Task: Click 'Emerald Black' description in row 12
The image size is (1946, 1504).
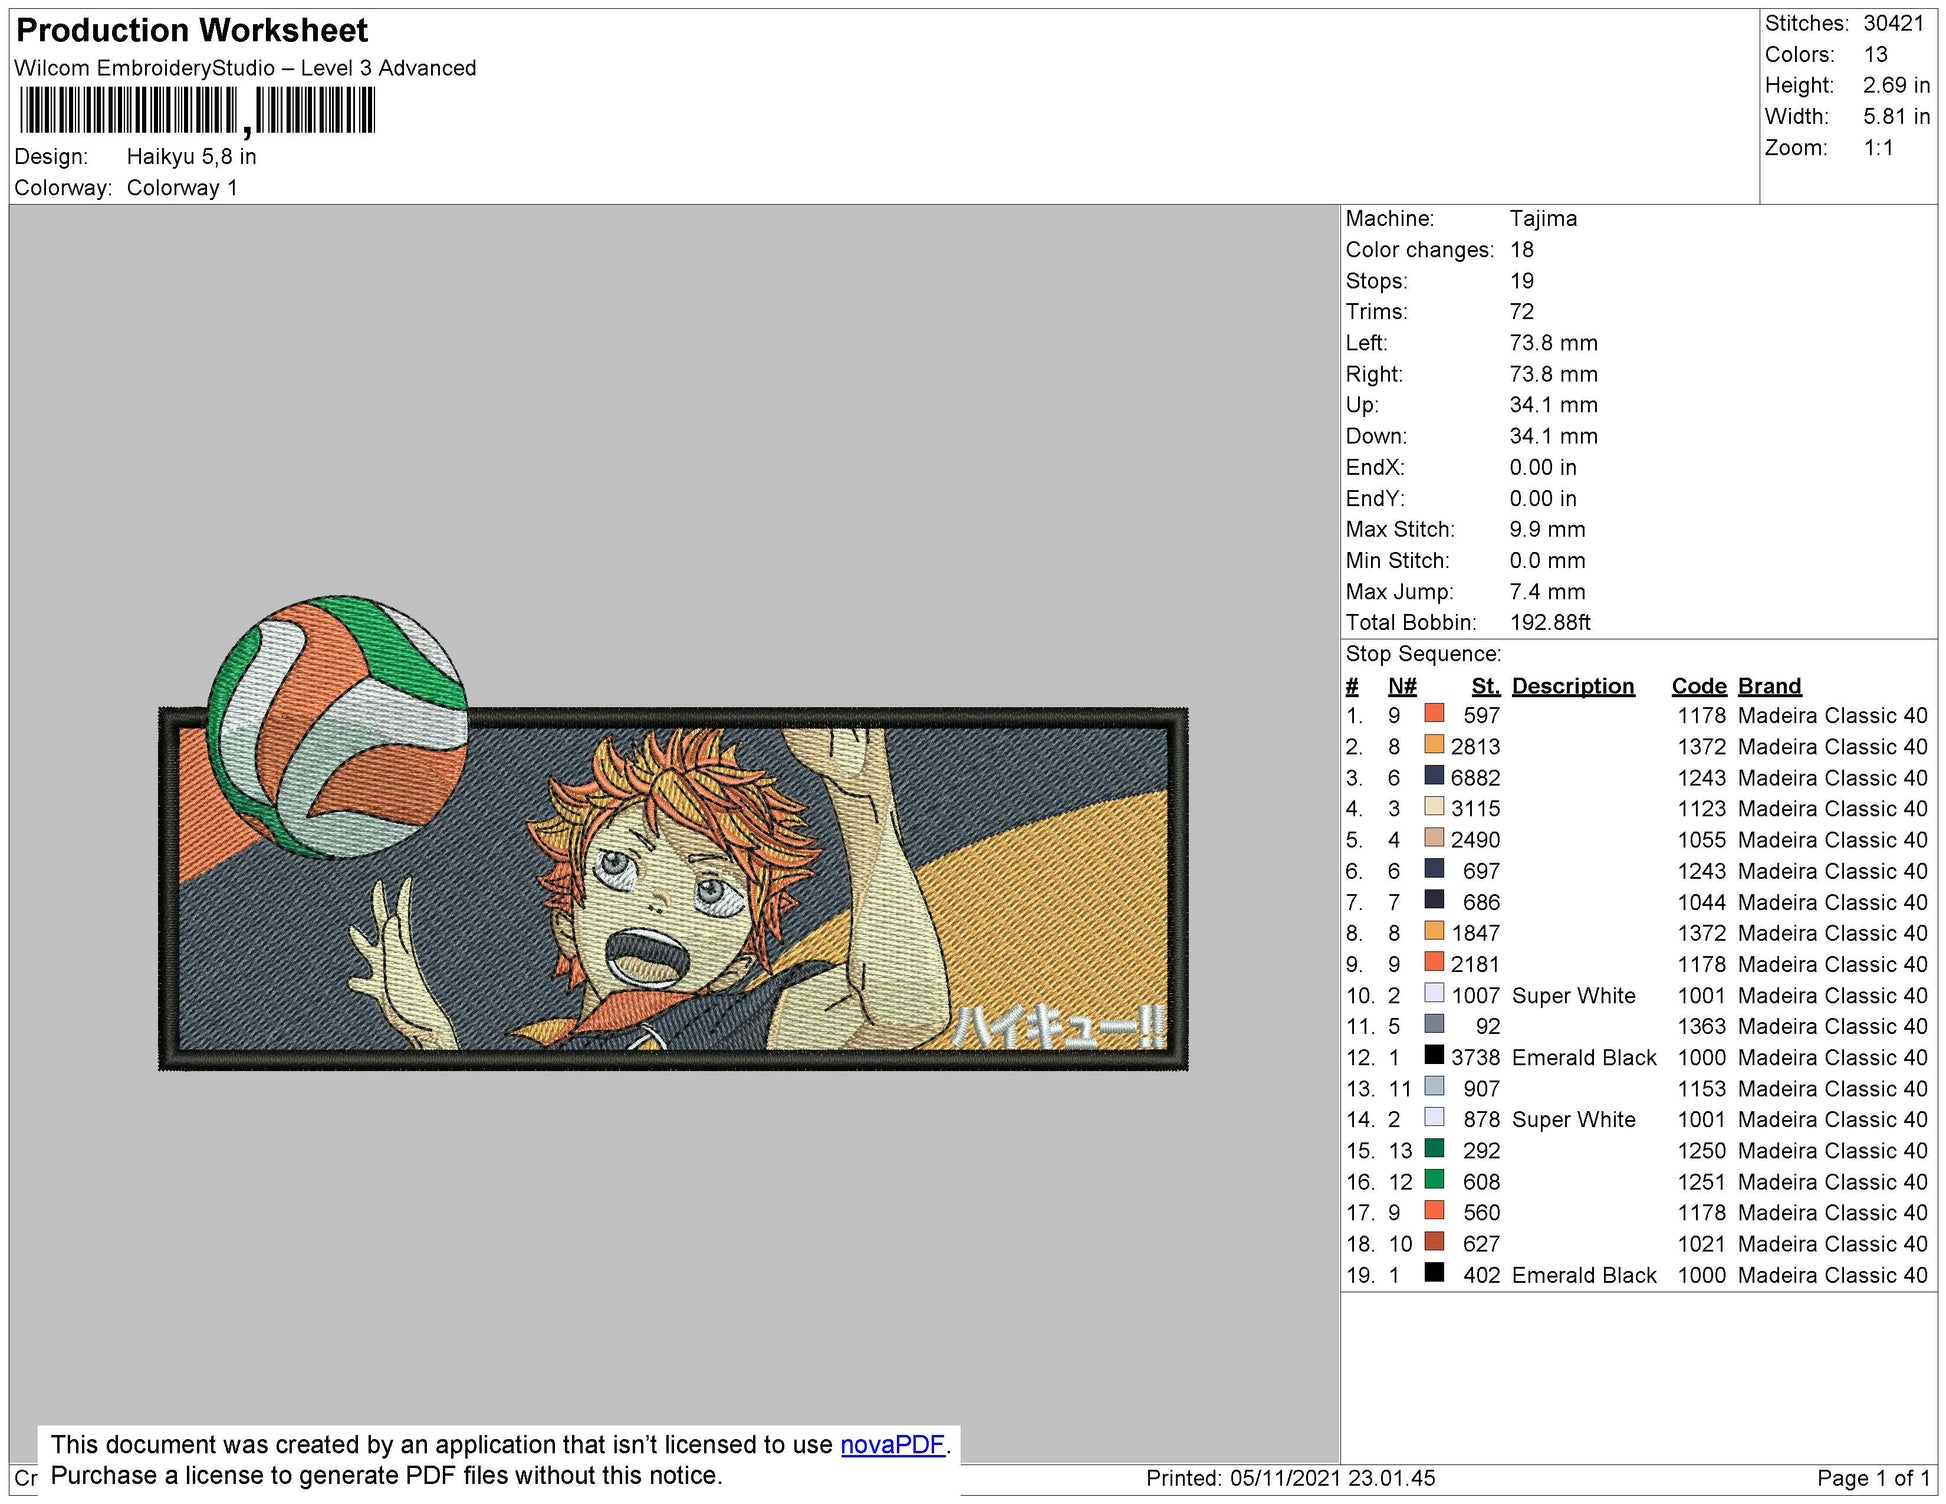Action: (1584, 1058)
